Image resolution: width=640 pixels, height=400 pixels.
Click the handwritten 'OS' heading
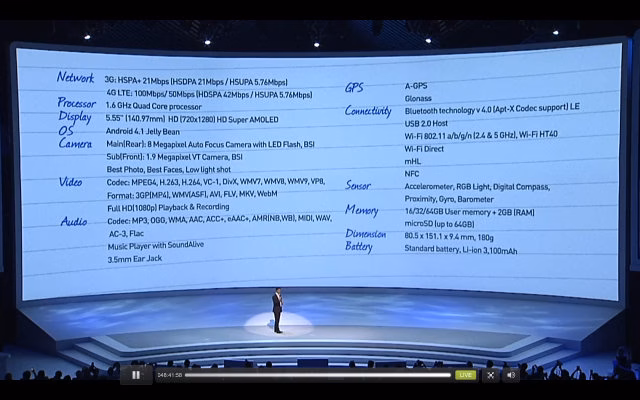point(66,131)
